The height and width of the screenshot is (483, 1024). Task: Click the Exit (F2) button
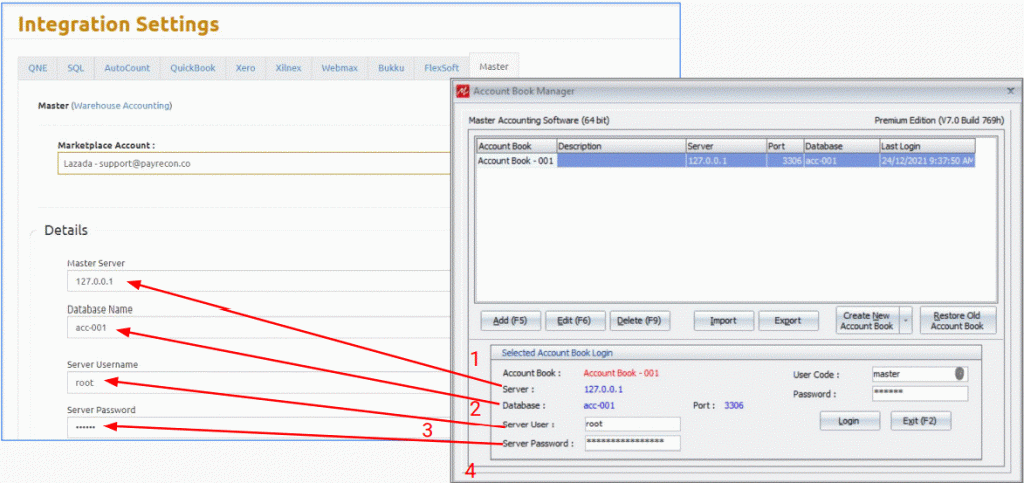[x=921, y=421]
